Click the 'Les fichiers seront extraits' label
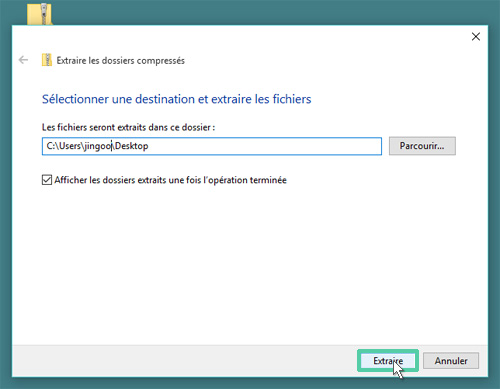500x389 pixels. 128,127
